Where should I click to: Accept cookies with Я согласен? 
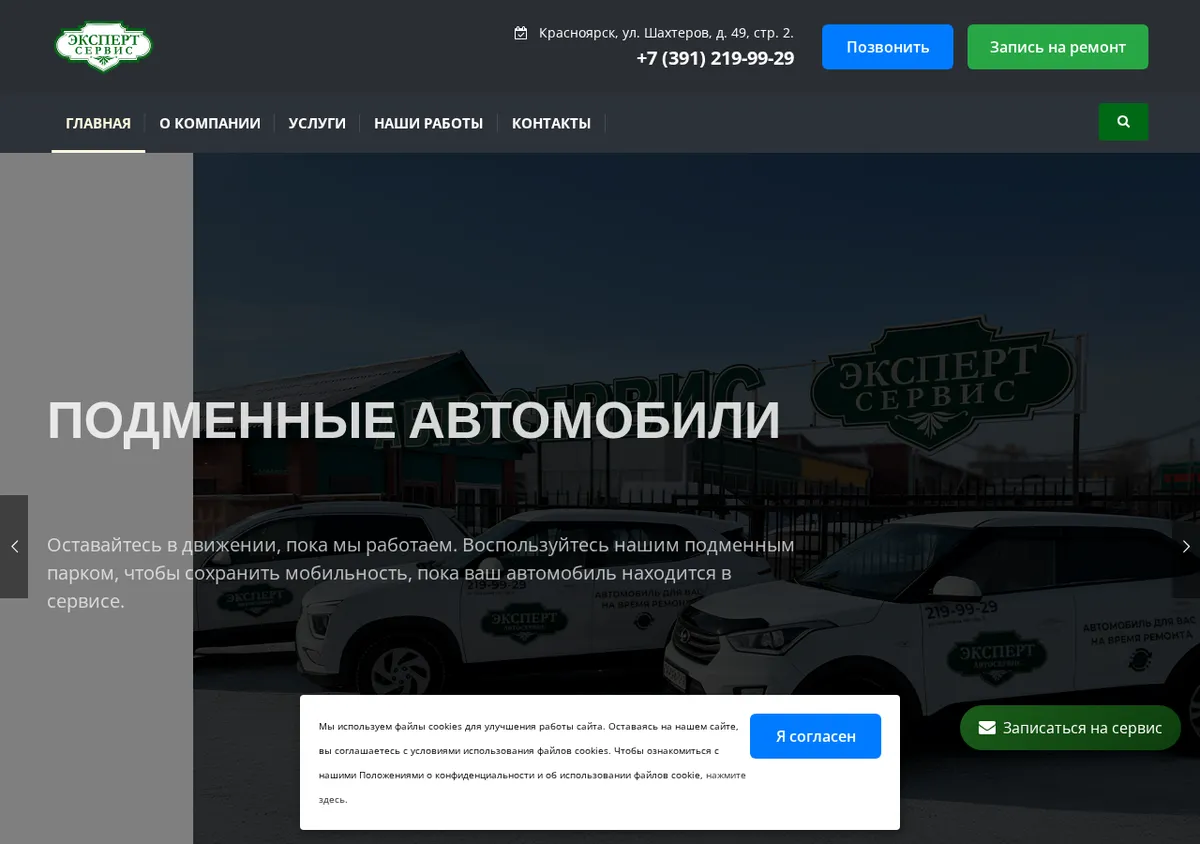click(x=815, y=736)
